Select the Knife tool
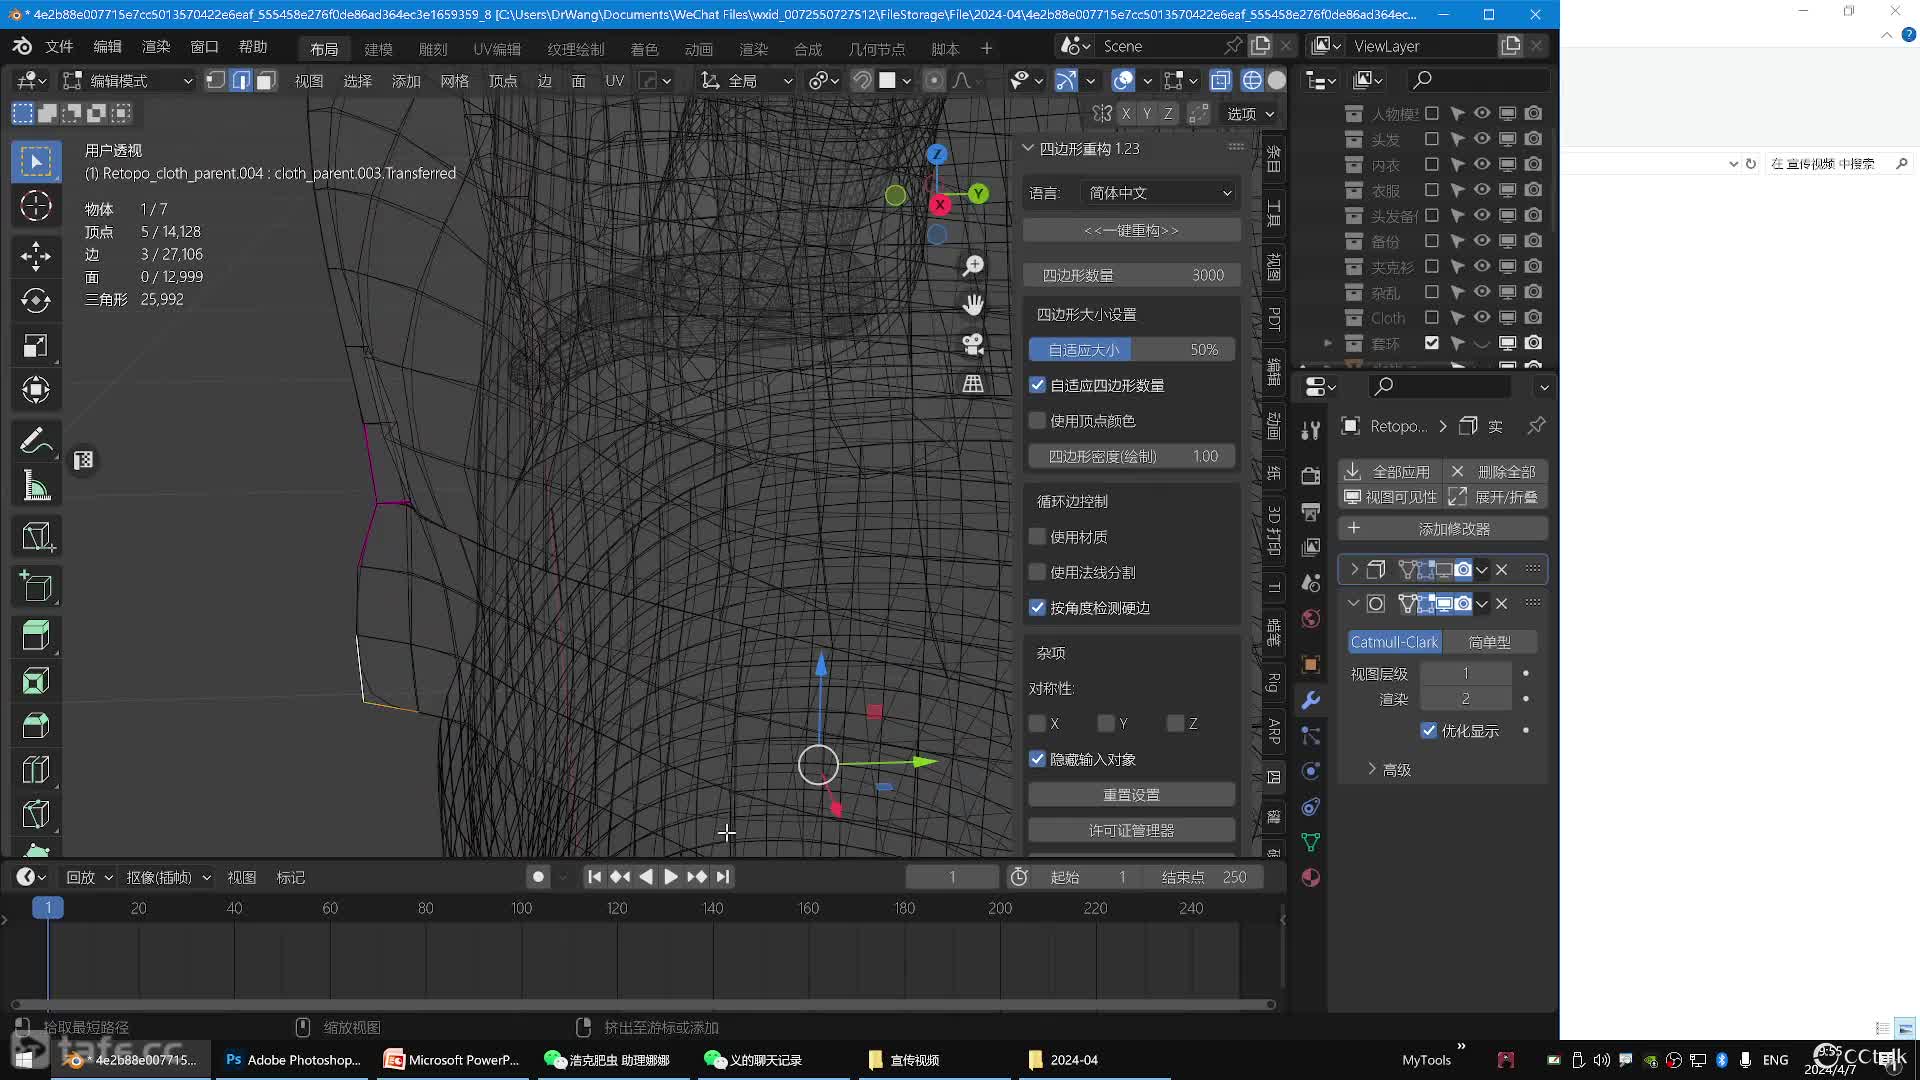The height and width of the screenshot is (1080, 1920). [36, 814]
